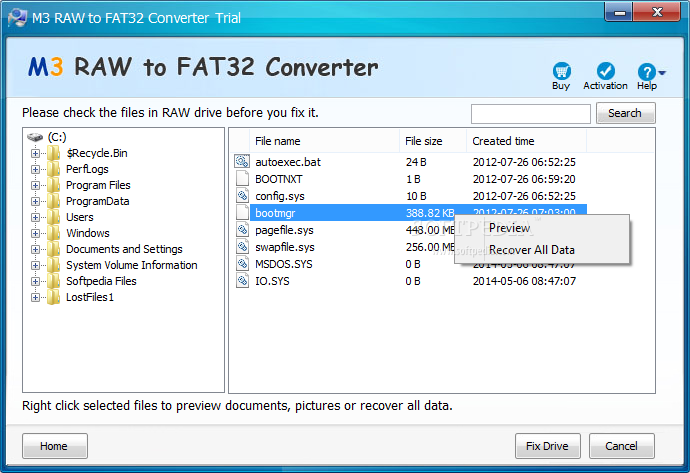Screen dimensions: 690x473
Task: Click the bootmgr file icon
Action: (242, 213)
